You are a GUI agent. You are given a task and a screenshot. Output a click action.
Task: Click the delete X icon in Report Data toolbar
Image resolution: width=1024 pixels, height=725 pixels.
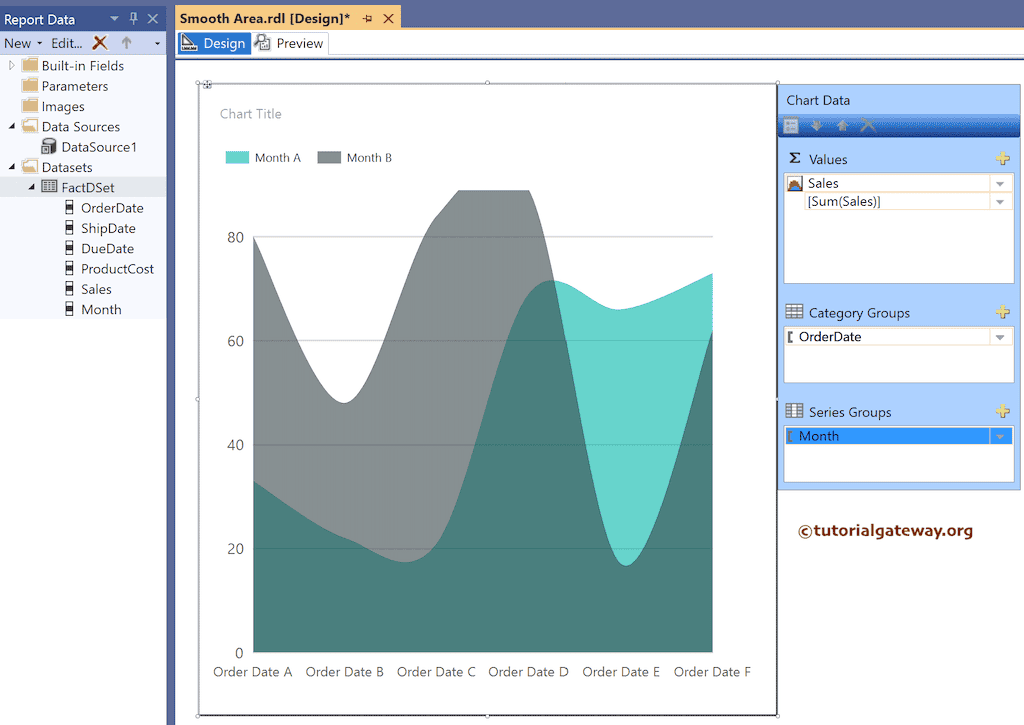coord(100,43)
